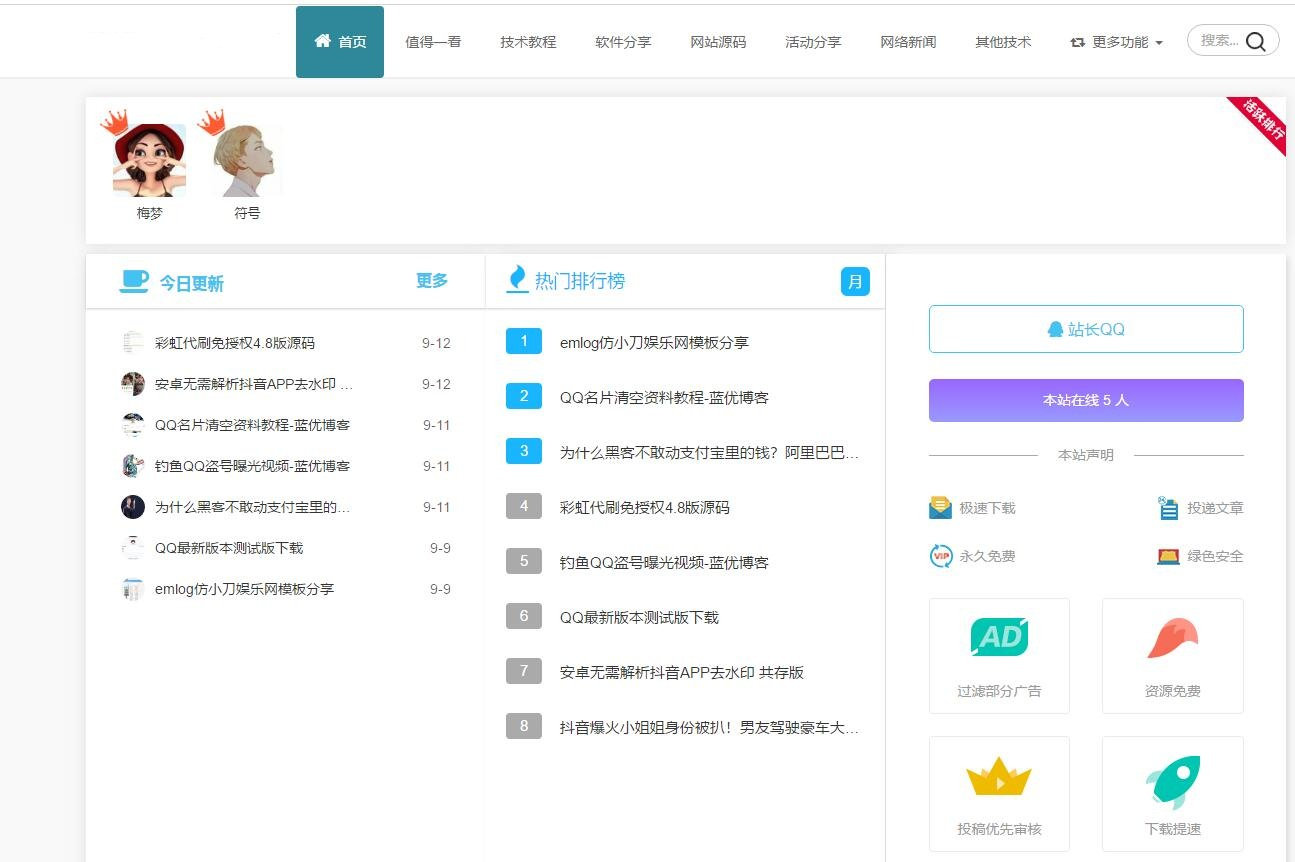Click the crown icon for 投稿优先审核
The width and height of the screenshot is (1295, 862).
998,776
